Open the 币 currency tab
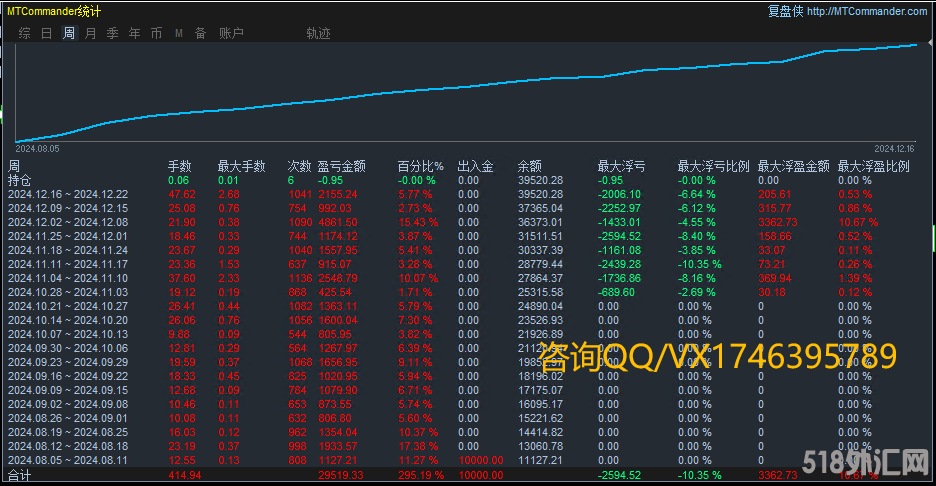The image size is (936, 486). (x=156, y=33)
